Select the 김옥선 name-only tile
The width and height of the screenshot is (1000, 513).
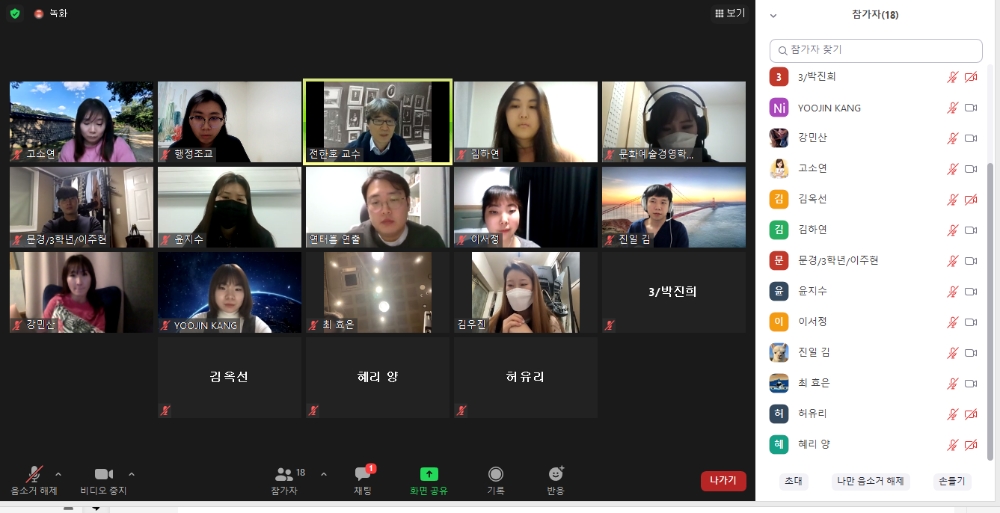click(230, 378)
